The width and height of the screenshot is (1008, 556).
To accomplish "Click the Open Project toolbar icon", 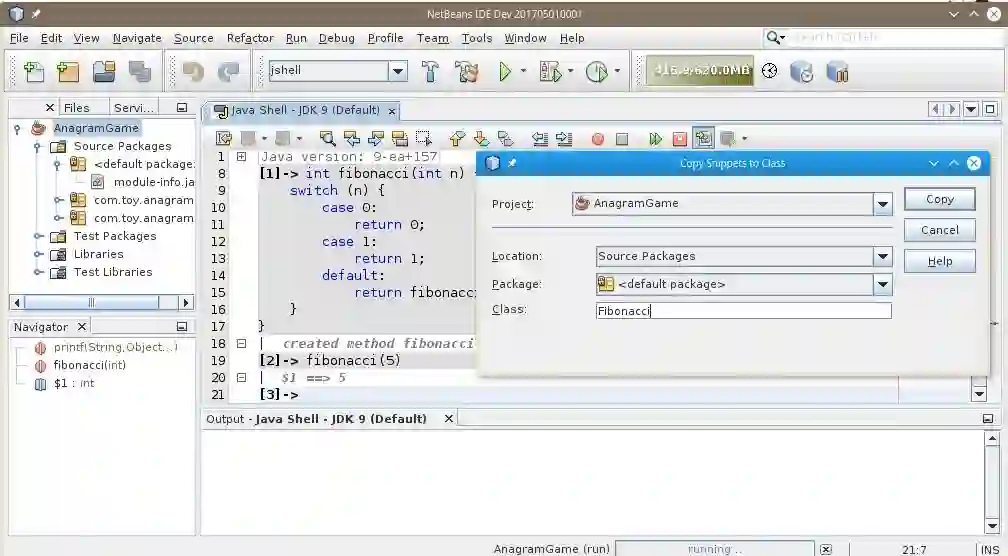I will pyautogui.click(x=104, y=71).
